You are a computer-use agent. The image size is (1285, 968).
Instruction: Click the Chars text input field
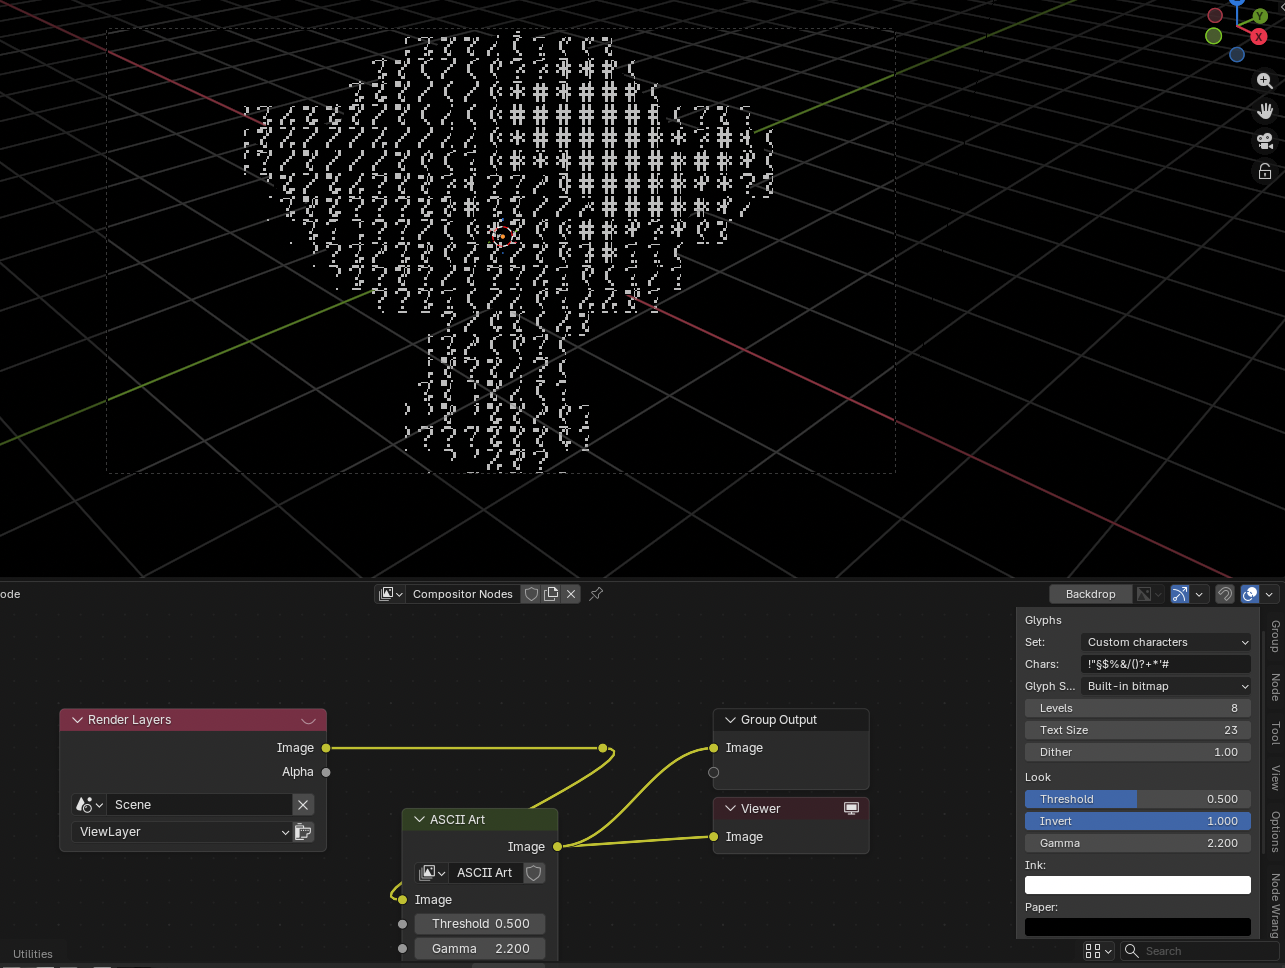[x=1166, y=664]
